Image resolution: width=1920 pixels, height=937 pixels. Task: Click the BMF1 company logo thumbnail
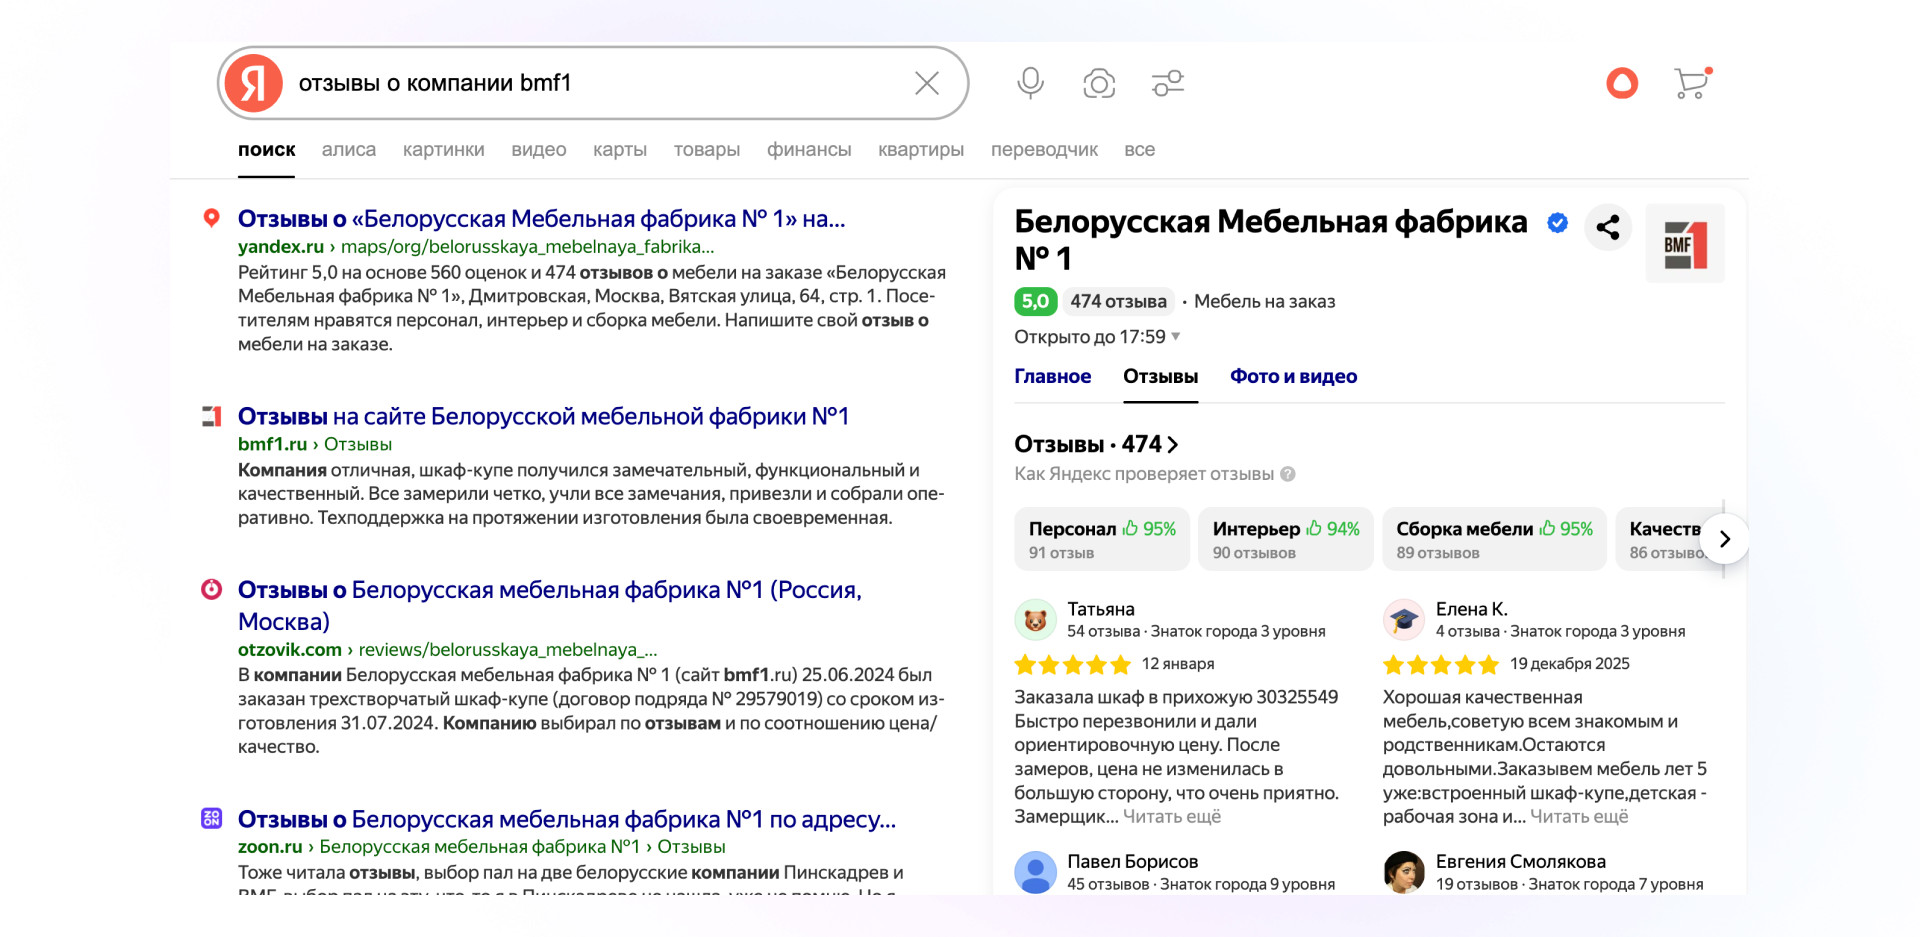(1685, 244)
